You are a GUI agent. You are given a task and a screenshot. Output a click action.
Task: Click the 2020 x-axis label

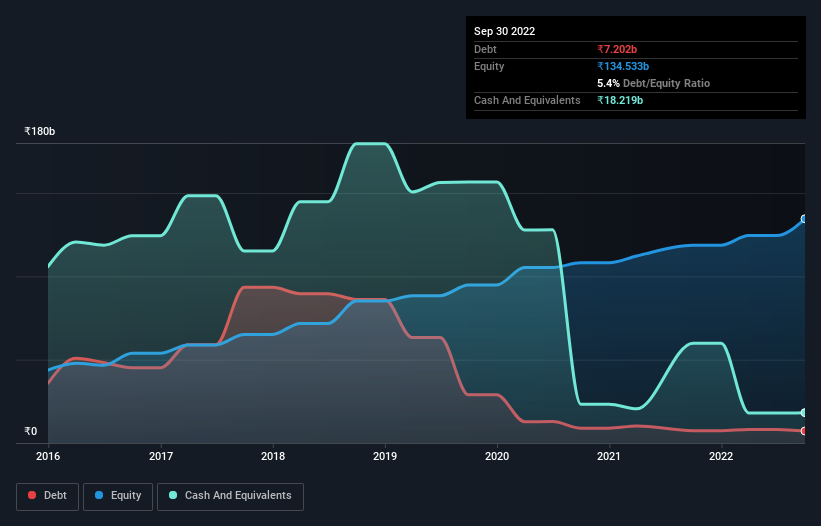tap(497, 456)
